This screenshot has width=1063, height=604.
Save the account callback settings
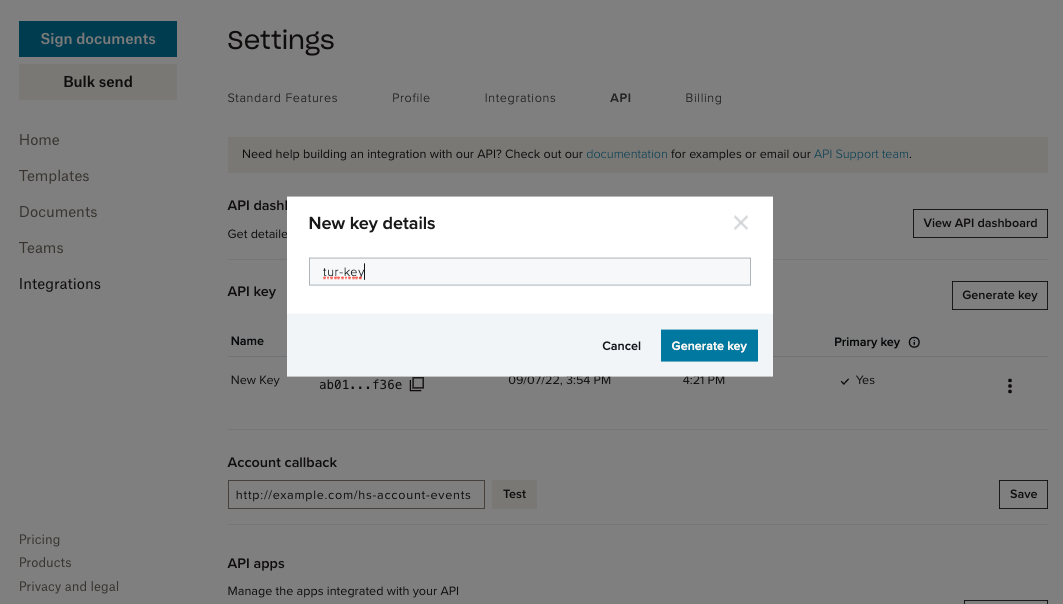coord(1023,494)
